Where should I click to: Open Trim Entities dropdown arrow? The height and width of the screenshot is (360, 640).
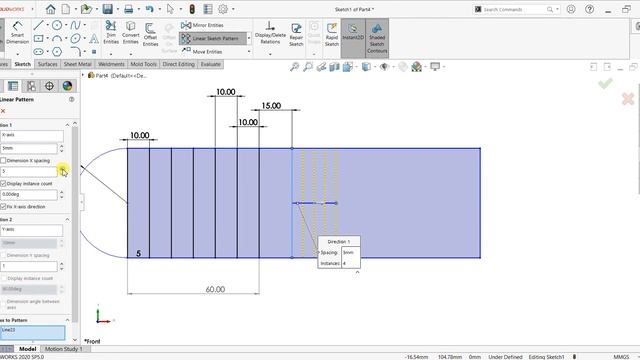click(x=111, y=54)
